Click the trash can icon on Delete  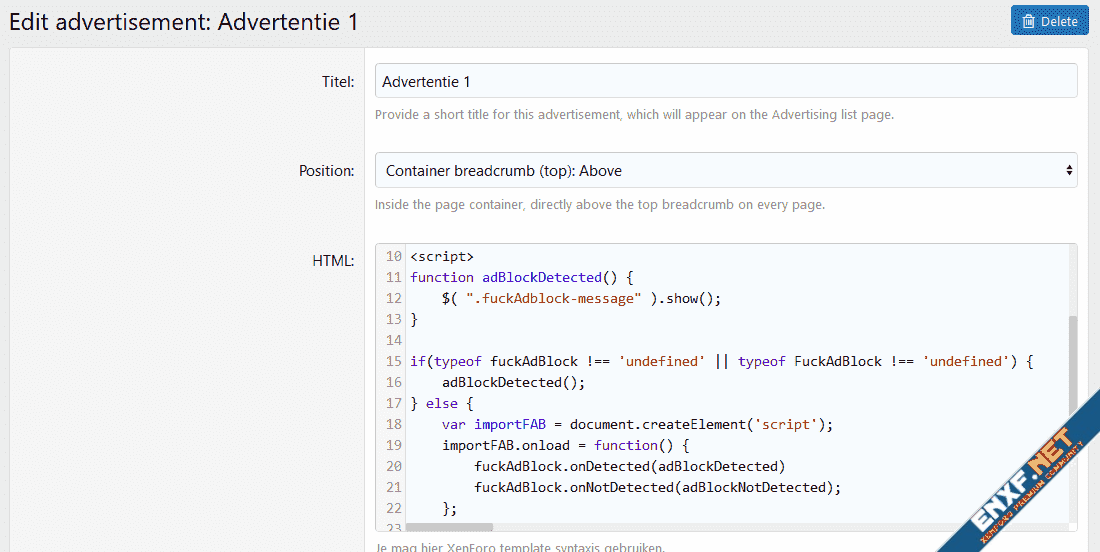1028,21
